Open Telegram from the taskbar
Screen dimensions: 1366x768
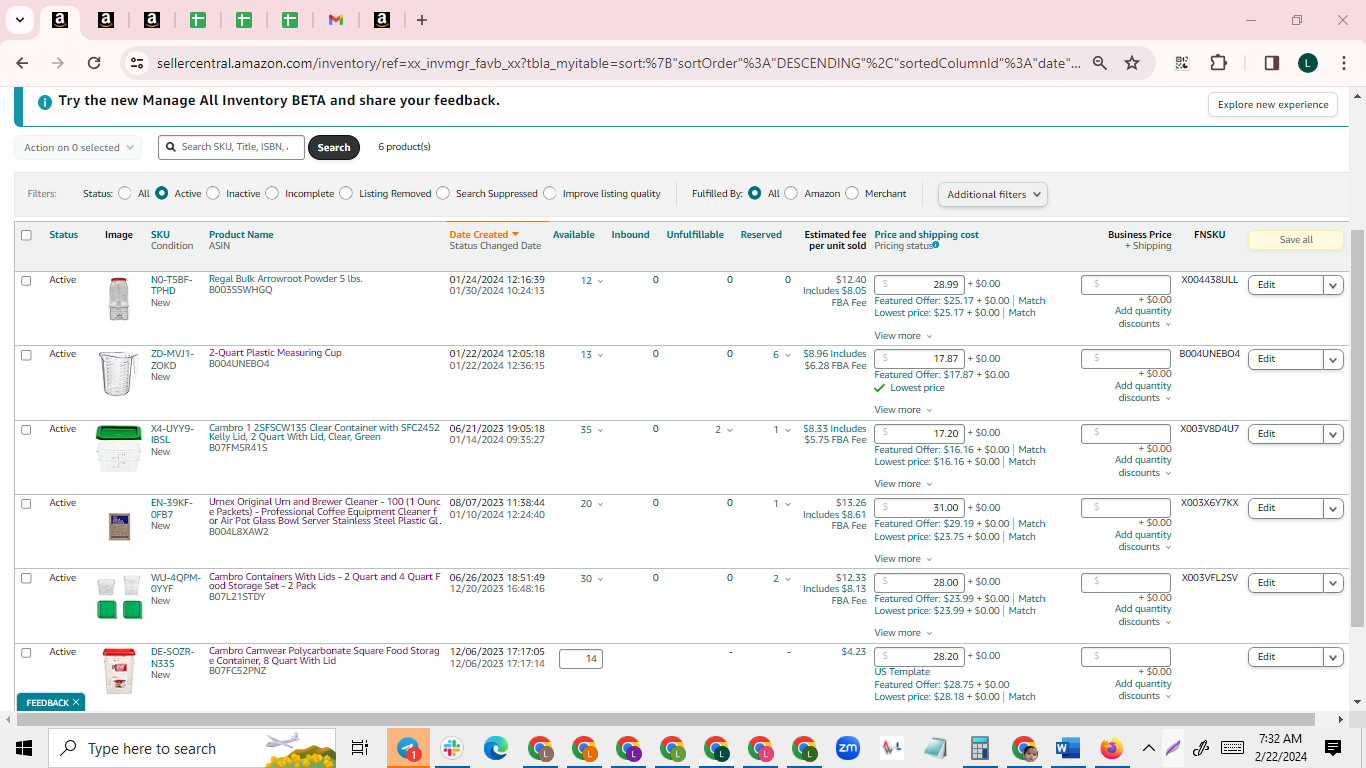click(408, 748)
